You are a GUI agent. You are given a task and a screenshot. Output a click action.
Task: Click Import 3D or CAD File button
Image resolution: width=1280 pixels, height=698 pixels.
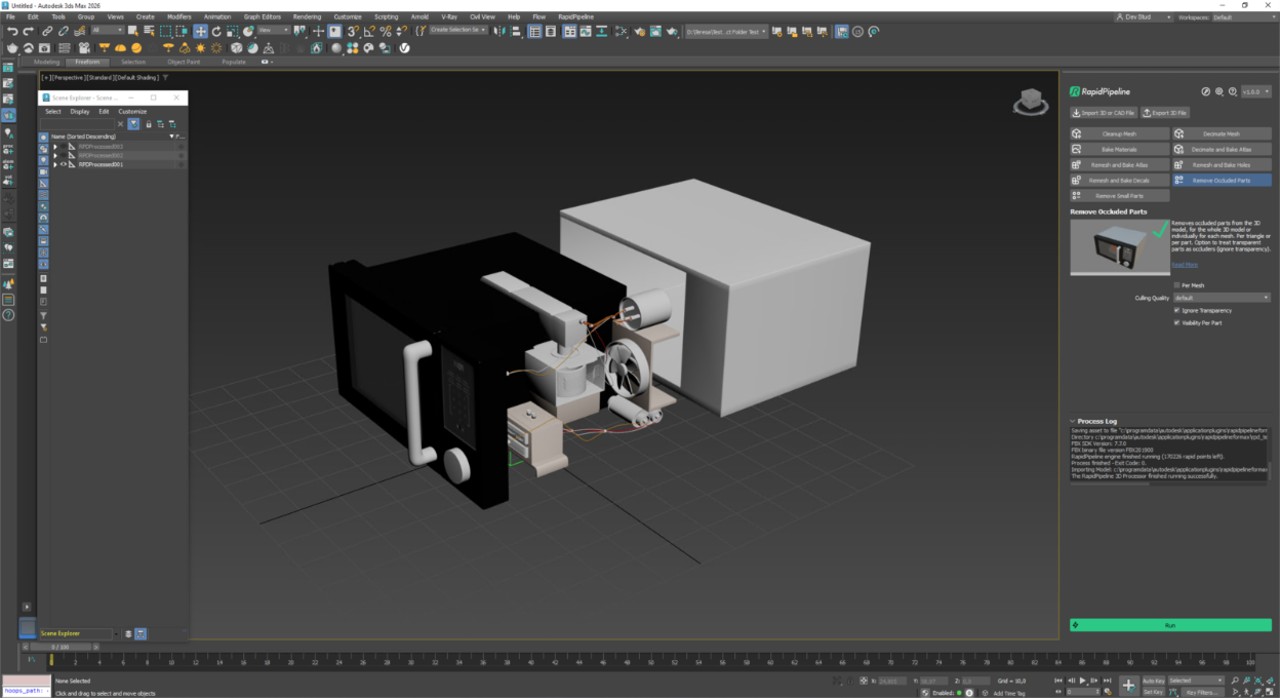(x=1104, y=113)
